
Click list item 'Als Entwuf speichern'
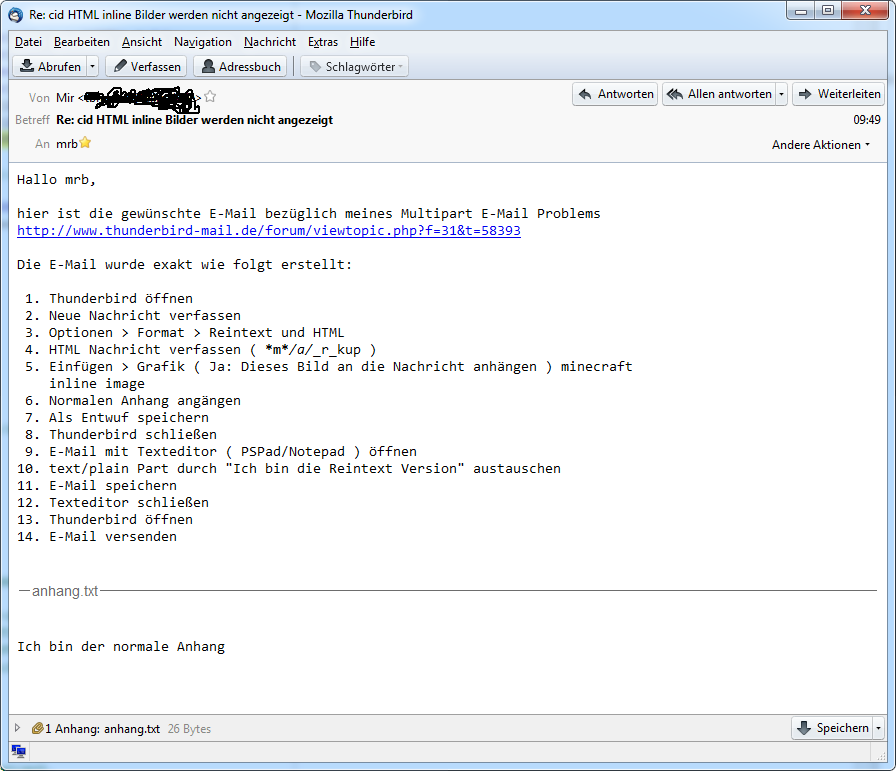coord(129,418)
